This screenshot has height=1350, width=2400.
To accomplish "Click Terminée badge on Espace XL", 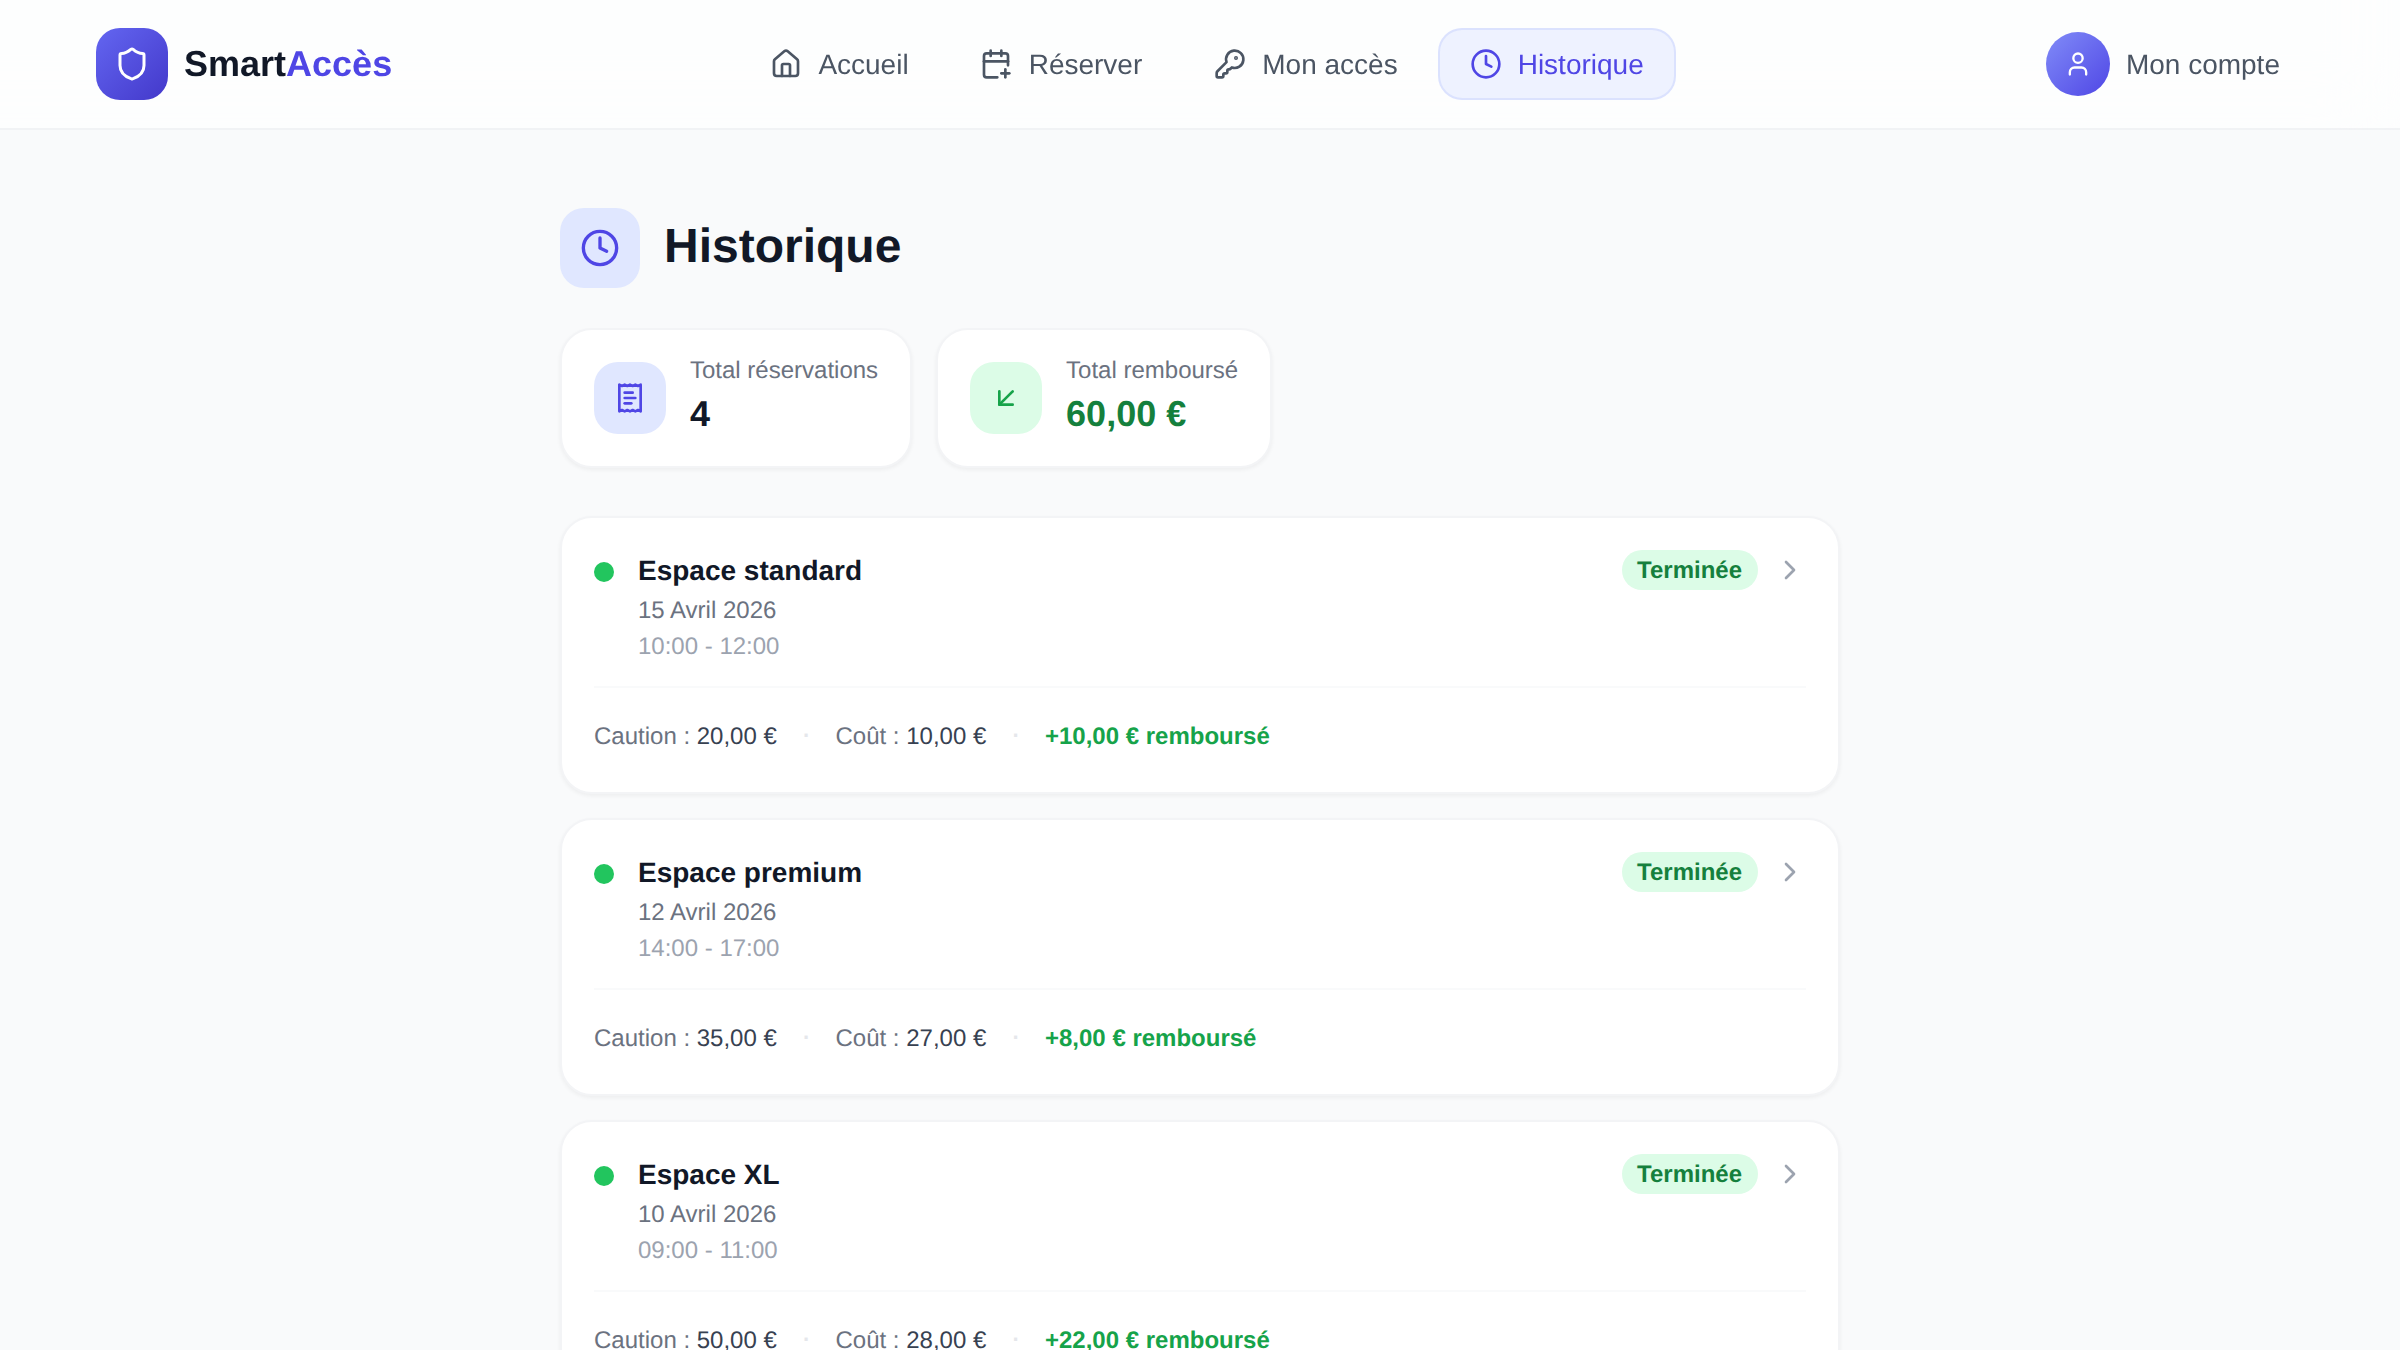I will [x=1690, y=1174].
